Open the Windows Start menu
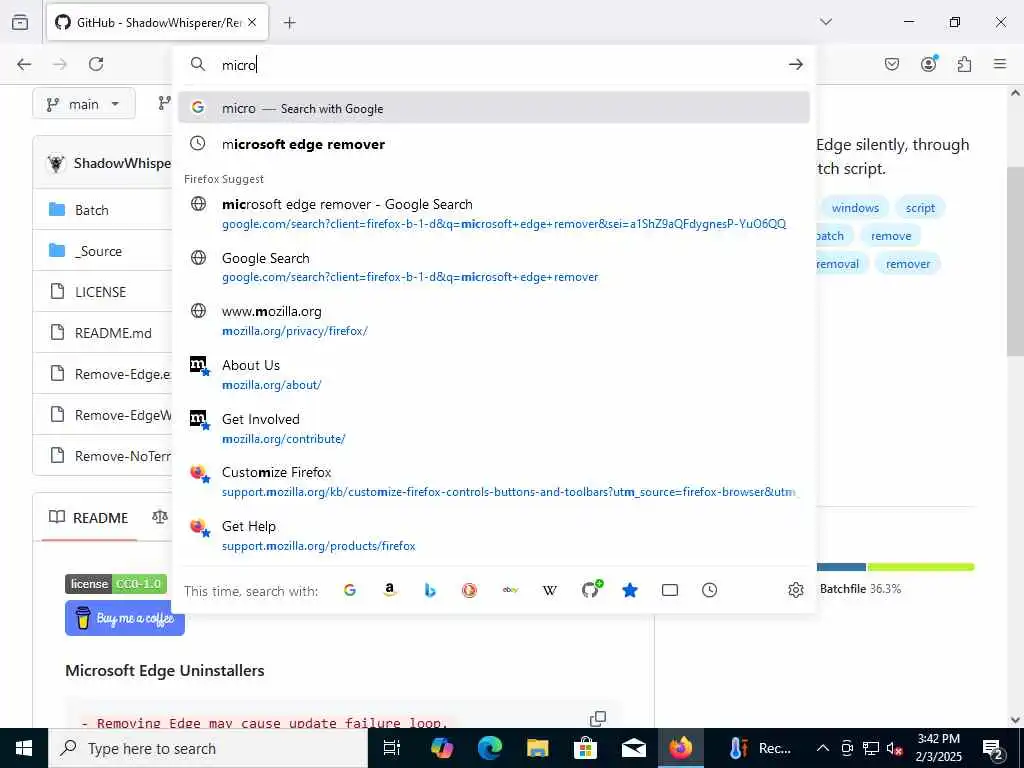Screen dimensions: 1024x768 pos(24,748)
